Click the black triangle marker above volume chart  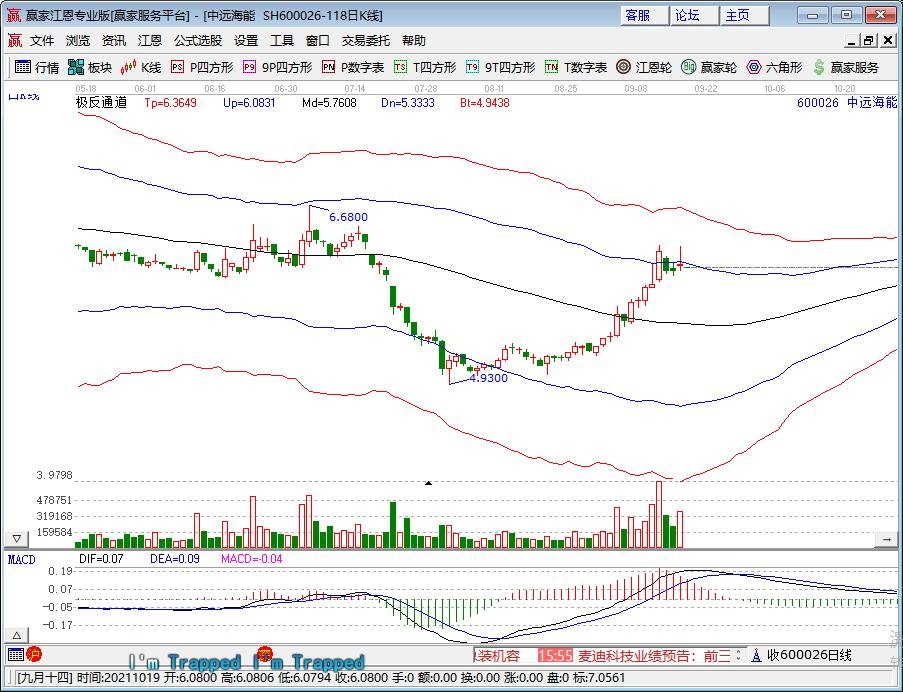click(x=428, y=483)
